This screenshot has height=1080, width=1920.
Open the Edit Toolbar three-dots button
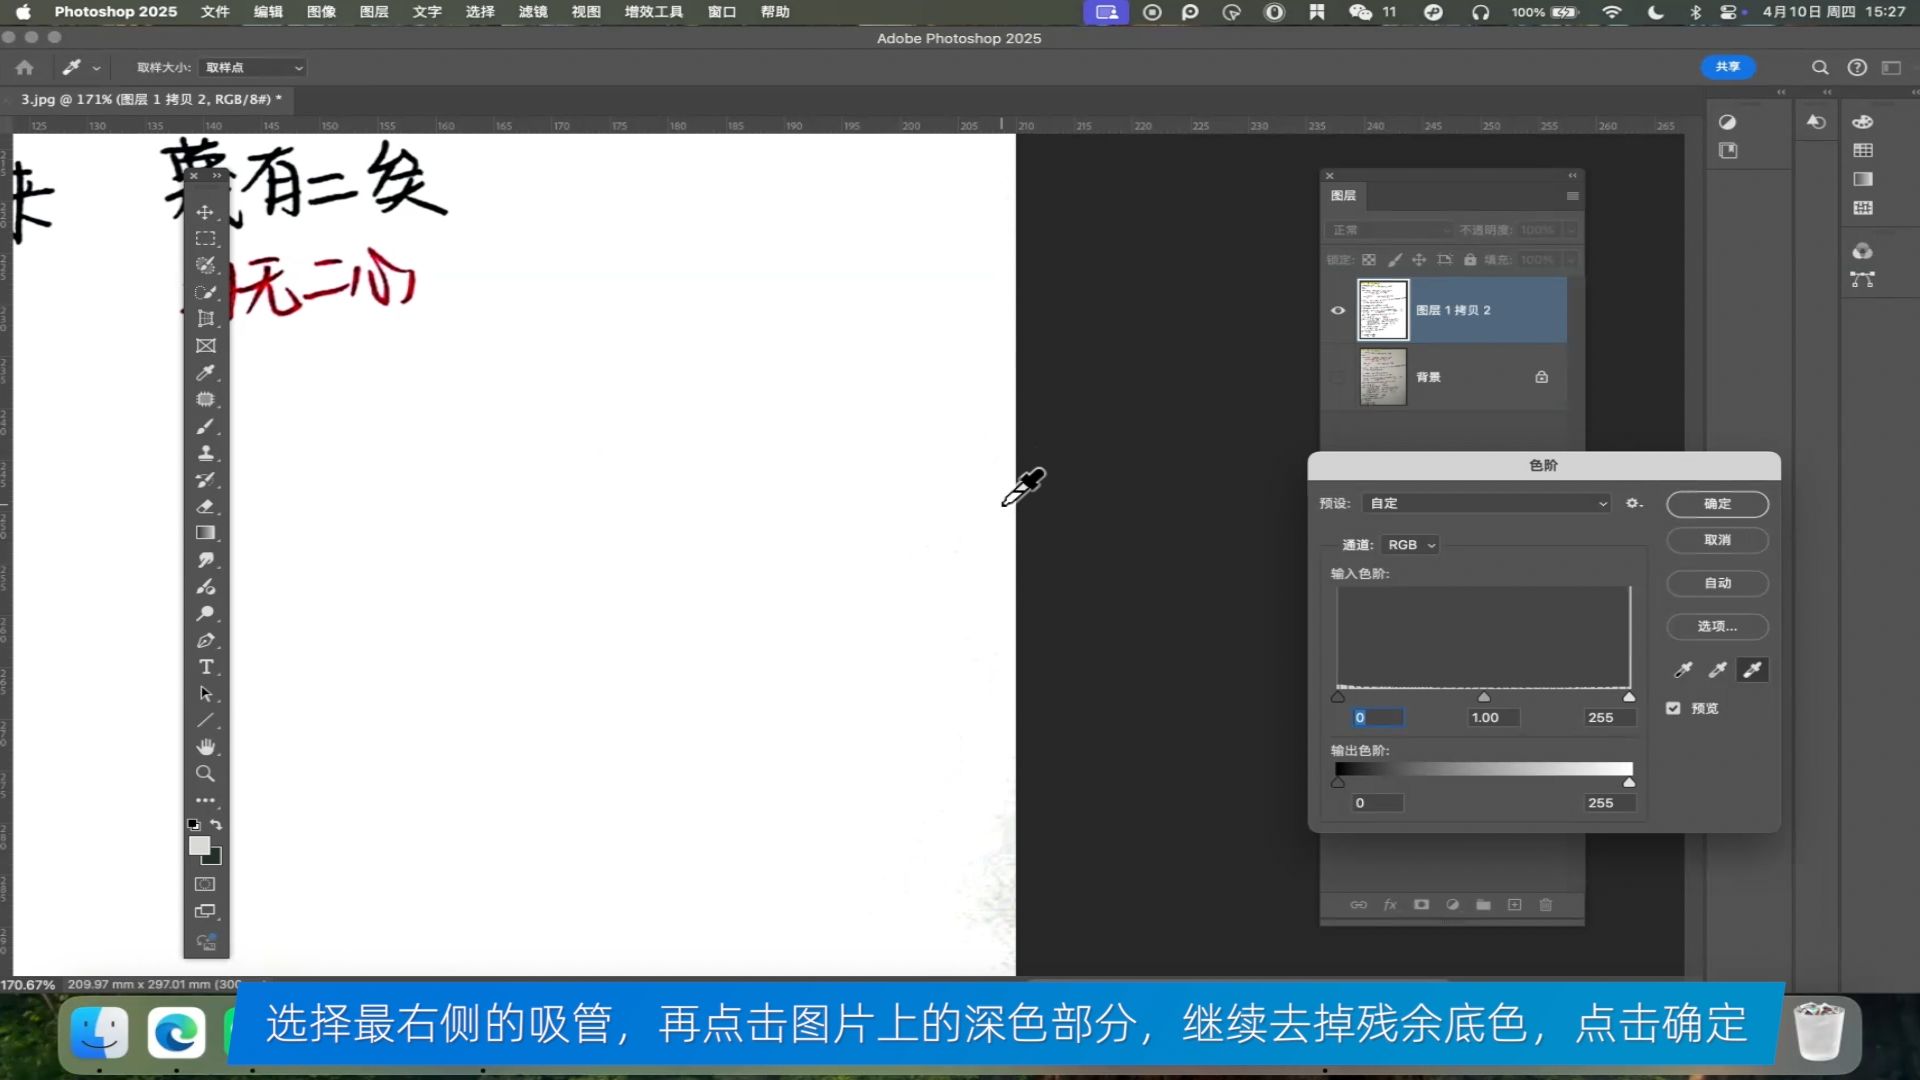[x=205, y=800]
